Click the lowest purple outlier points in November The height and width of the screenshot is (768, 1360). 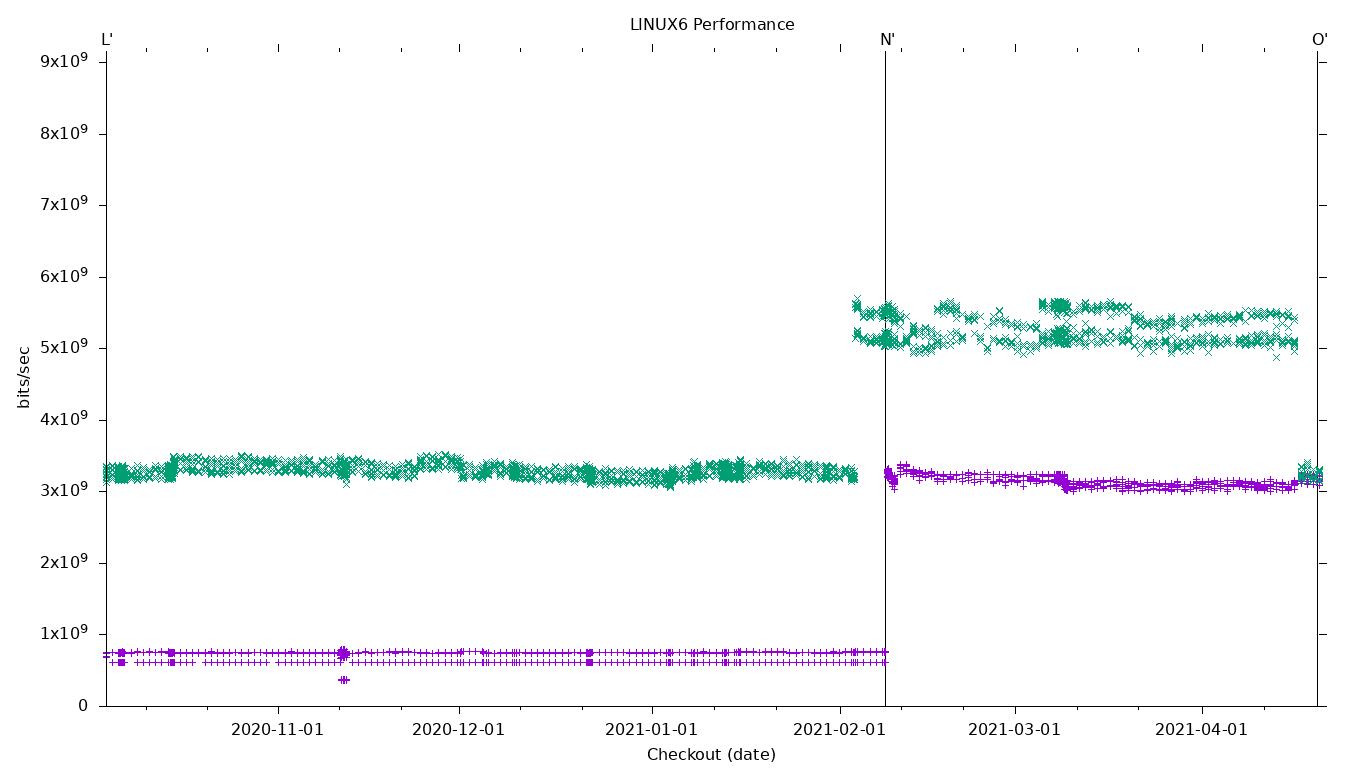coord(343,680)
